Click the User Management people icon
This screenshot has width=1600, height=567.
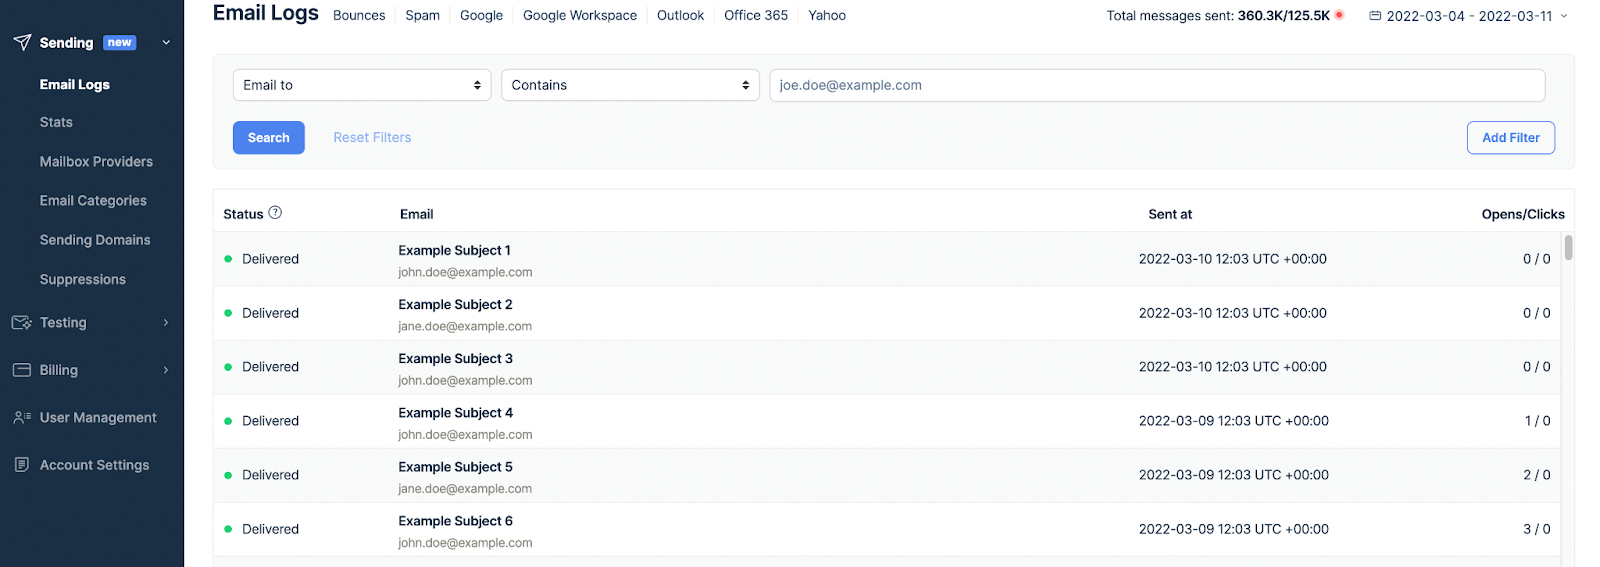pos(22,418)
